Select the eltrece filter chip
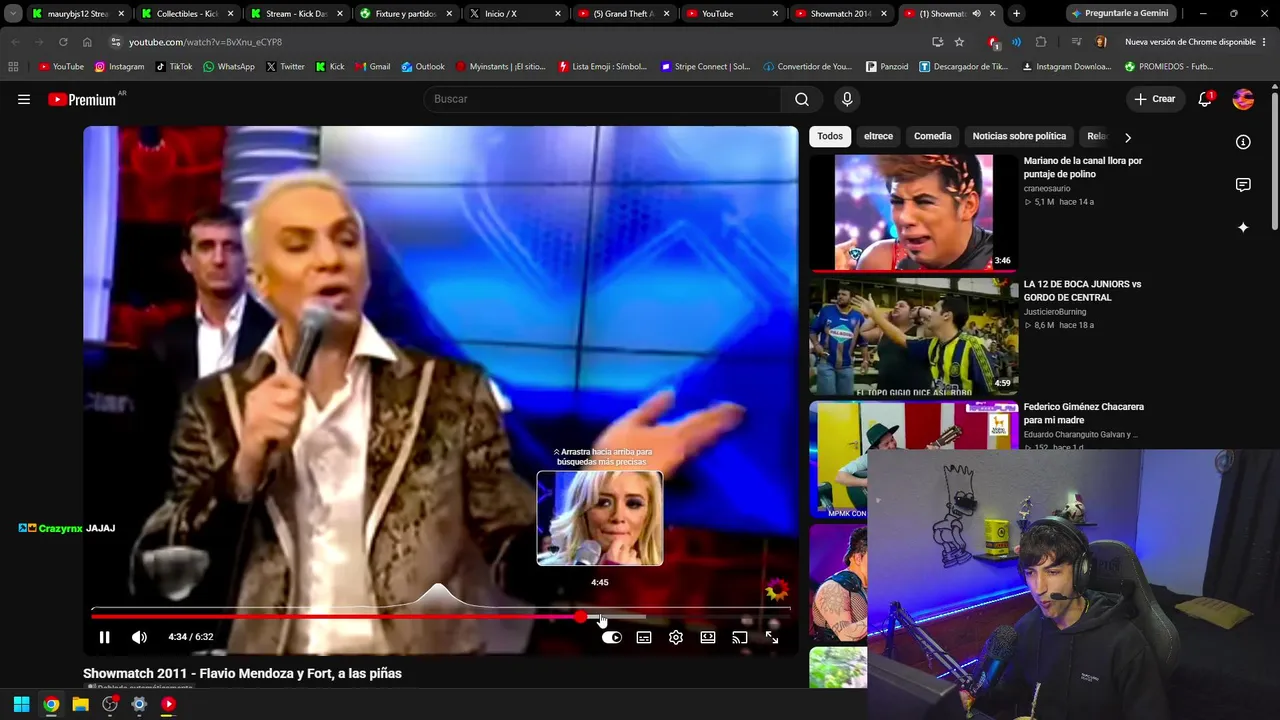Image resolution: width=1280 pixels, height=720 pixels. tap(878, 136)
